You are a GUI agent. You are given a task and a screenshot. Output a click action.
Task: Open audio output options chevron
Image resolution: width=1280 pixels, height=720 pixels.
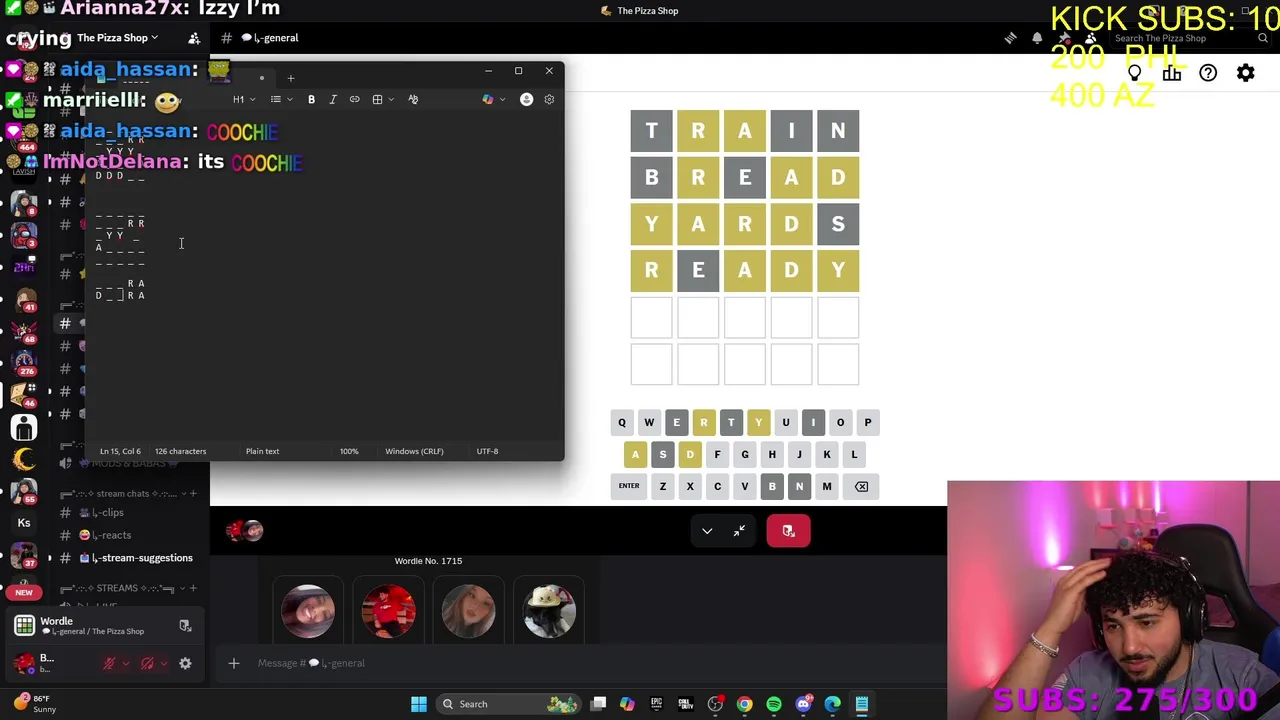[x=163, y=663]
